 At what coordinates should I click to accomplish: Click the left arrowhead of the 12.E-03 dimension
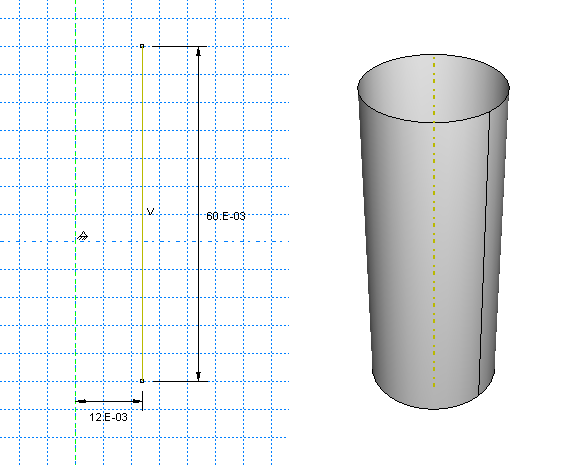coord(81,401)
